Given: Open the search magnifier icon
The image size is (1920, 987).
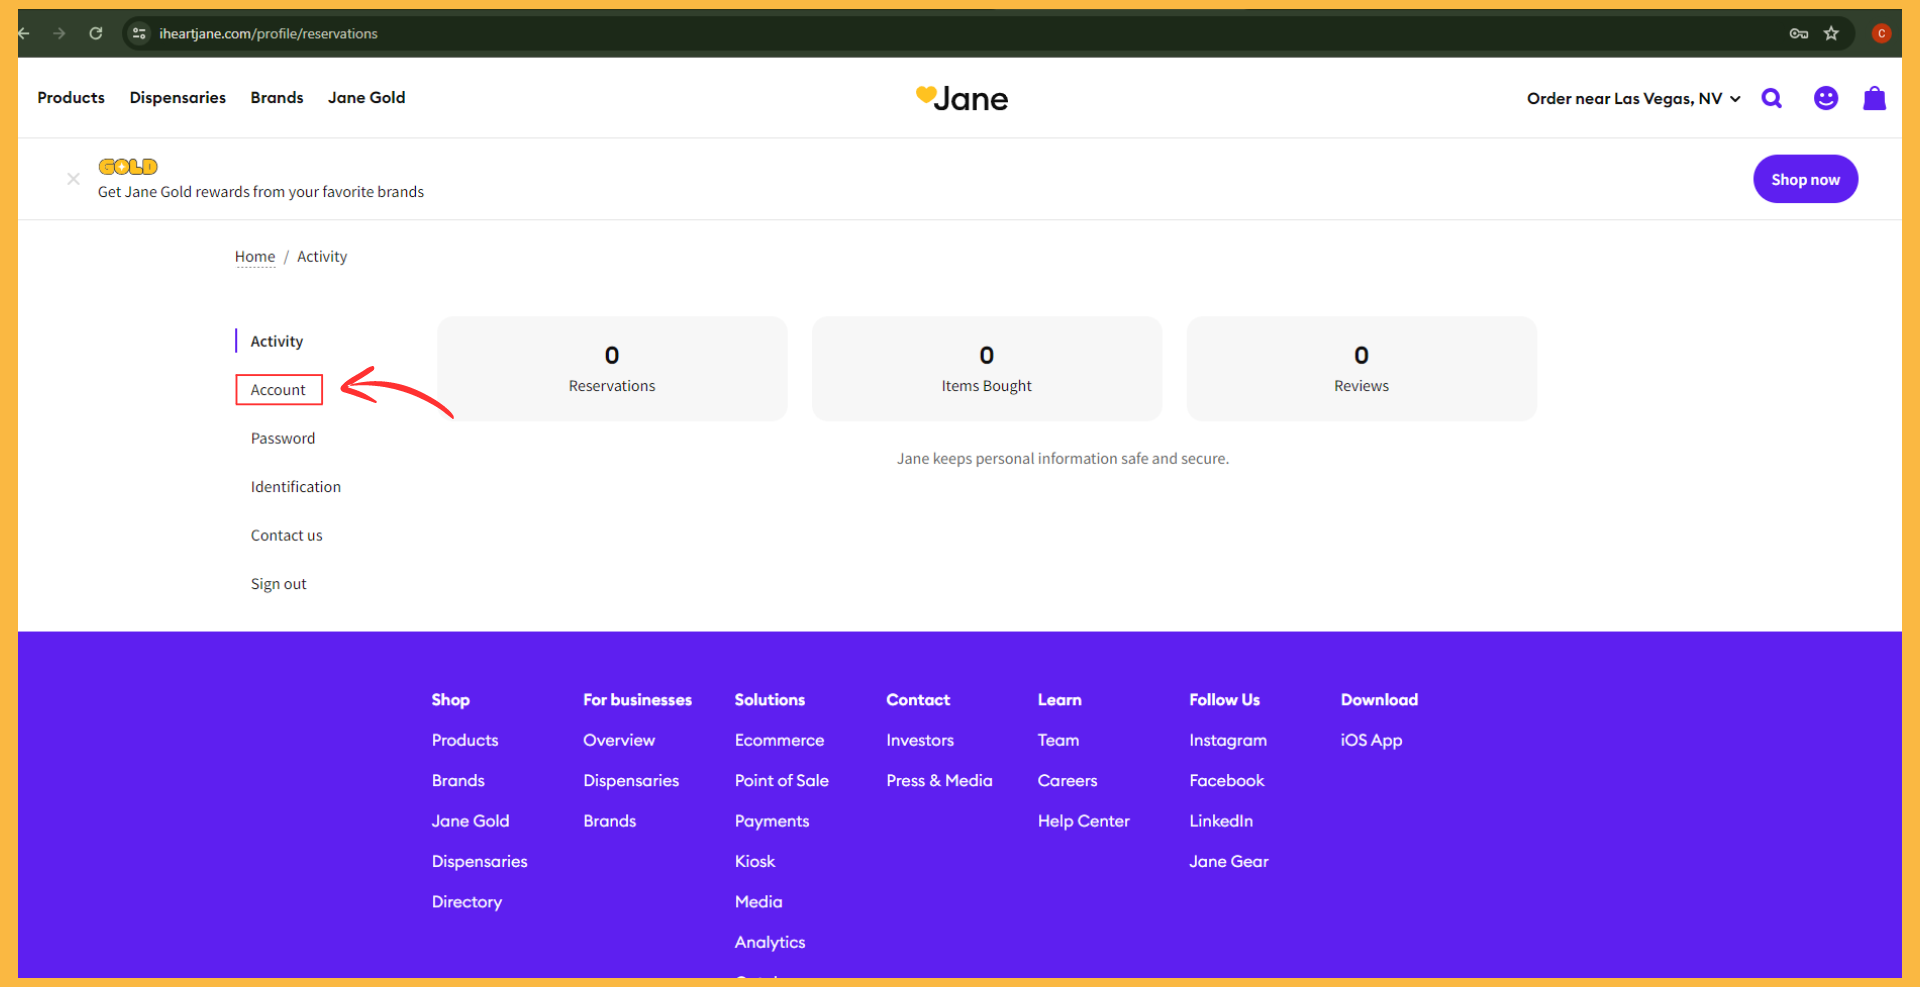Looking at the screenshot, I should (1771, 98).
